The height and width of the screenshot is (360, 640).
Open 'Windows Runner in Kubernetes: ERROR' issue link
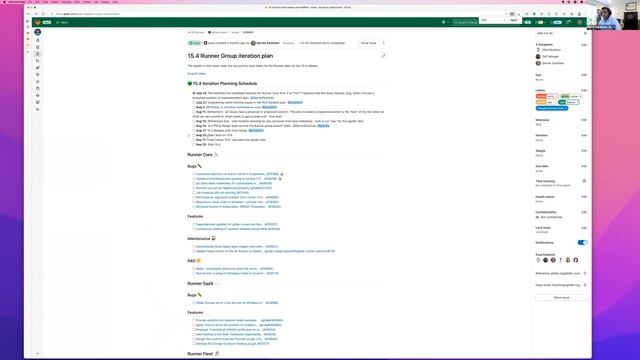[238, 207]
